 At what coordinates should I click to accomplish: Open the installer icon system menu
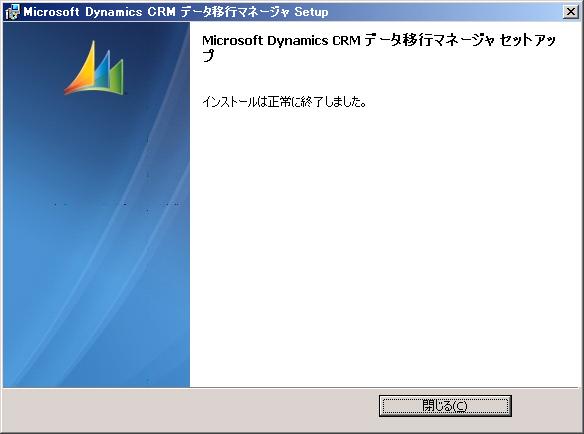pos(12,12)
